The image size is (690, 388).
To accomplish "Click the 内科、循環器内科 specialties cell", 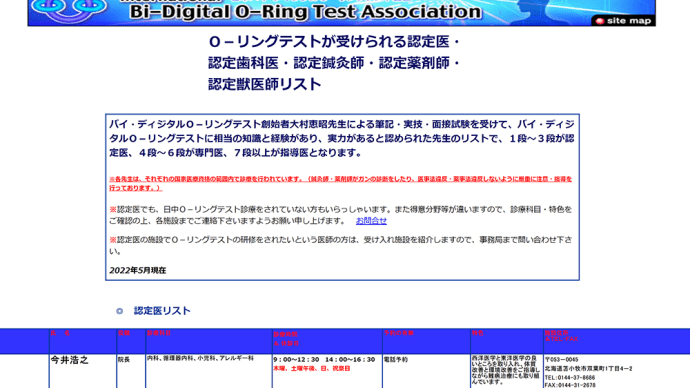I will [200, 359].
